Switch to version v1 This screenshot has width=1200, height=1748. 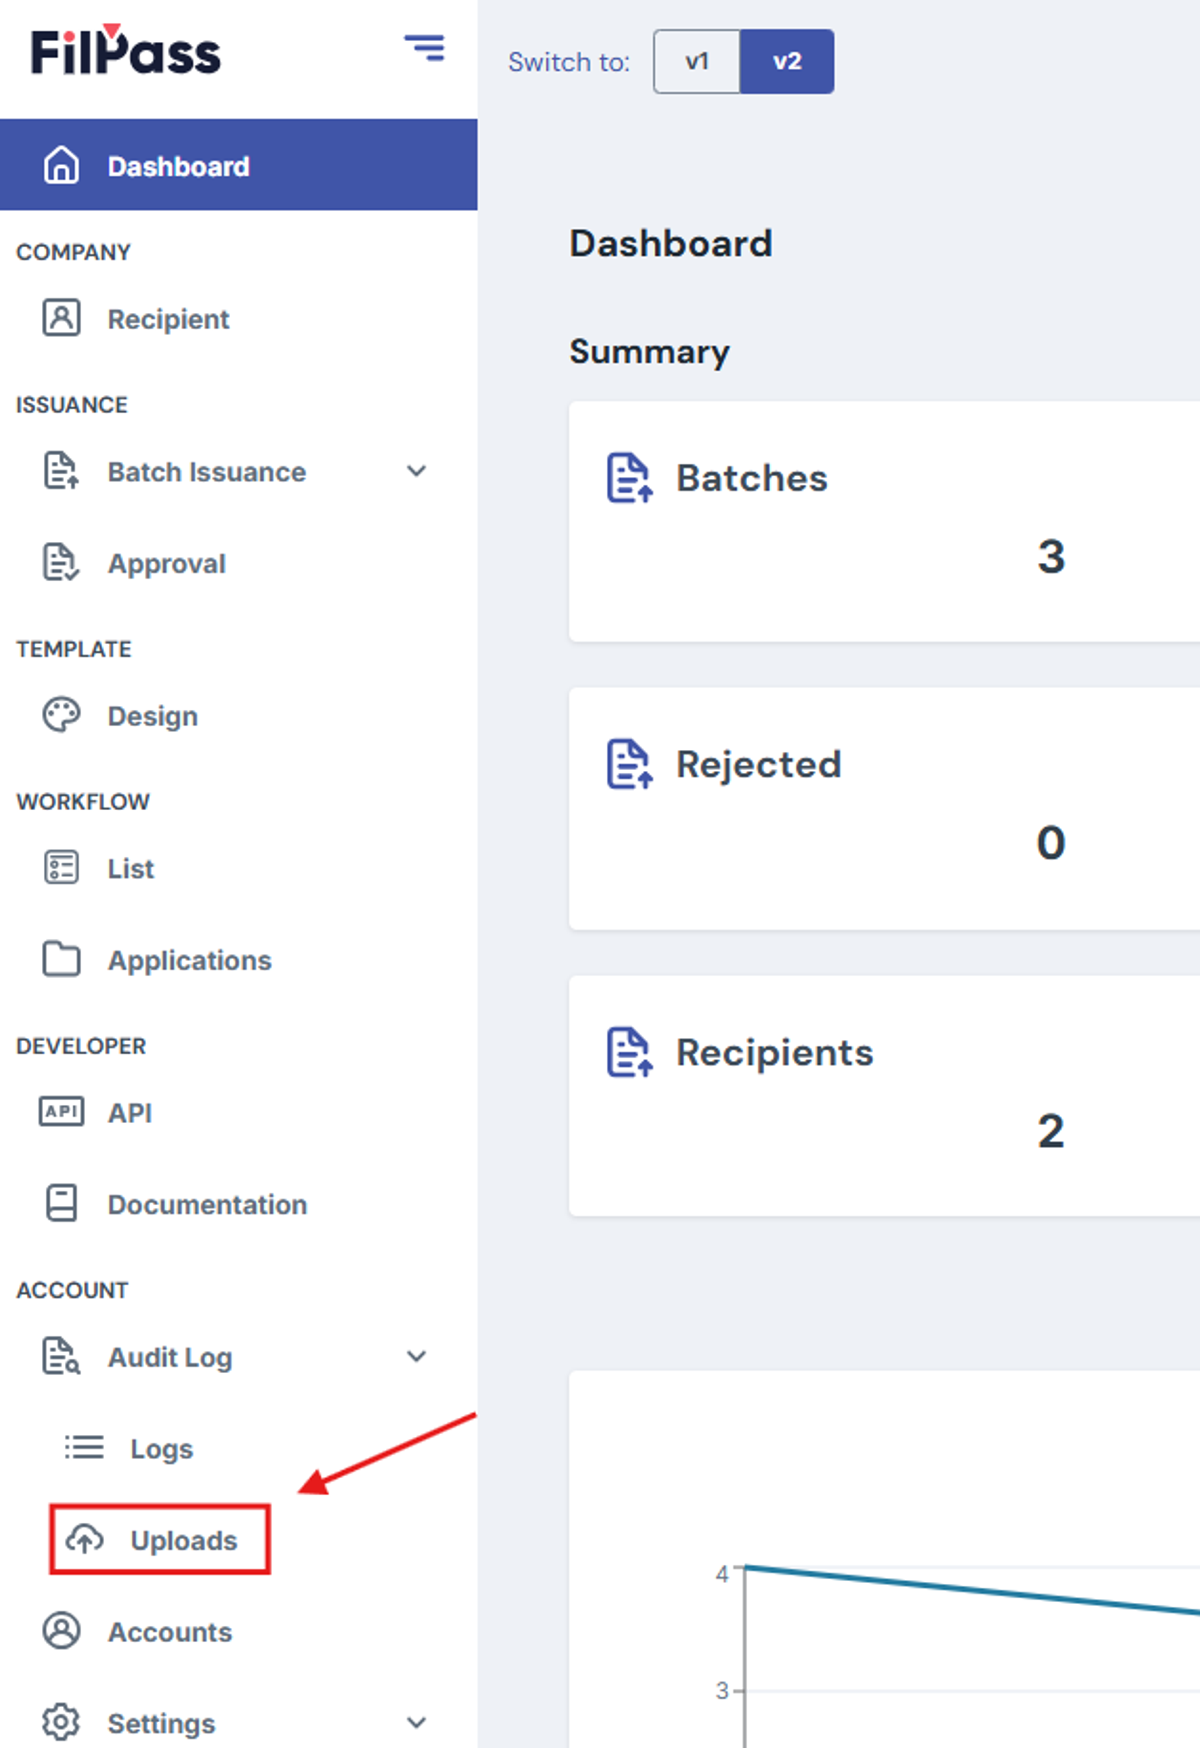pyautogui.click(x=697, y=61)
